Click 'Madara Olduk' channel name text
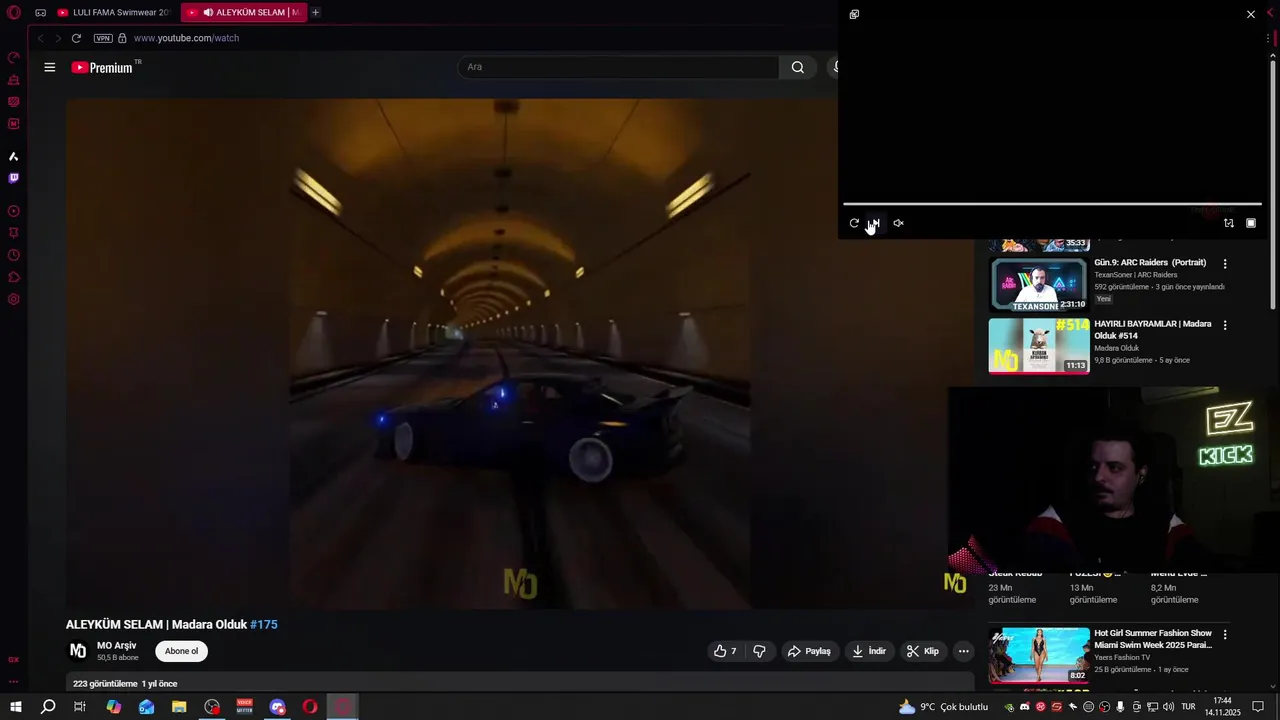The width and height of the screenshot is (1280, 720). 1117,348
